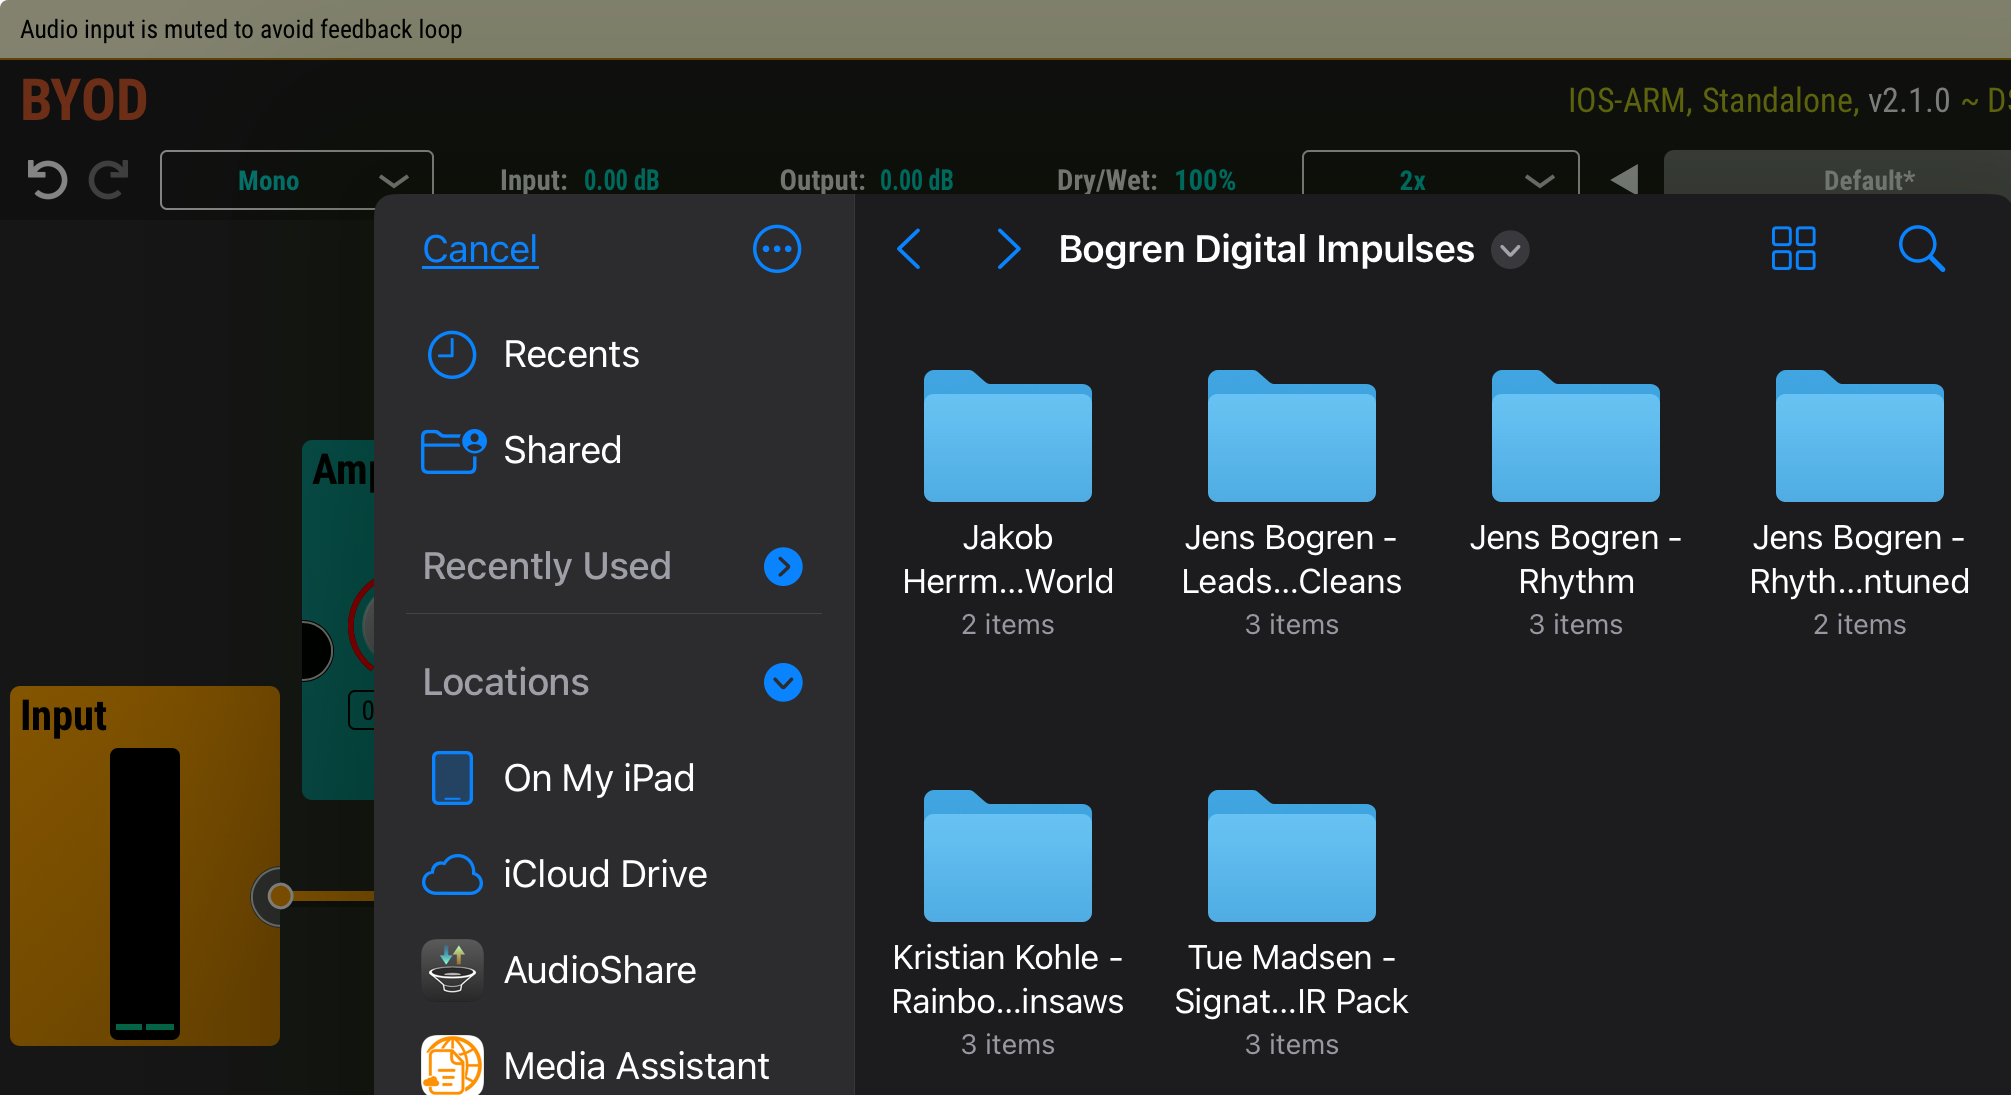This screenshot has height=1095, width=2011.
Task: Click the Media Assistant app icon
Action: point(452,1065)
